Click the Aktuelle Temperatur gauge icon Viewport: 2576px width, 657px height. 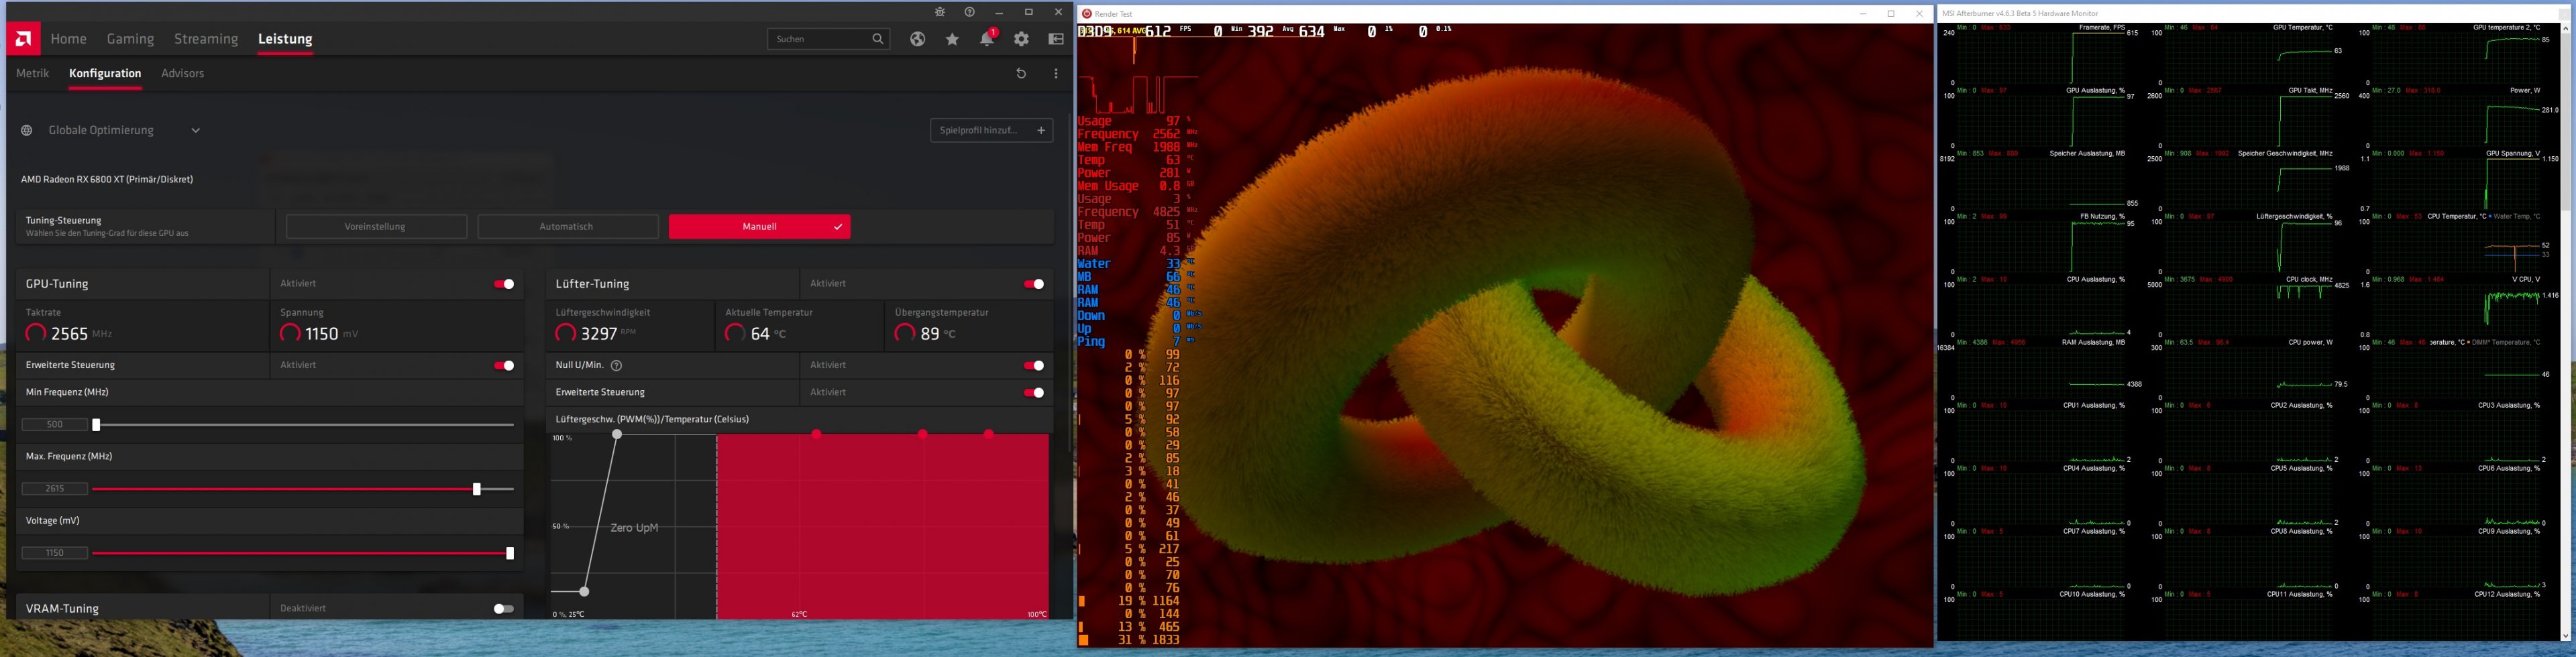735,333
